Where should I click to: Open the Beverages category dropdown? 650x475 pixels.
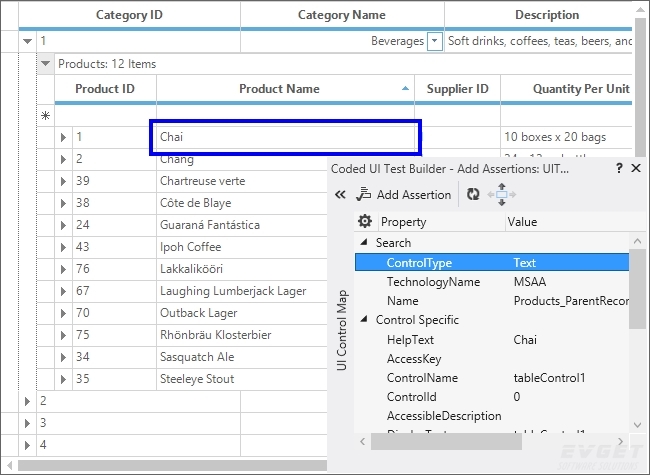[x=434, y=41]
